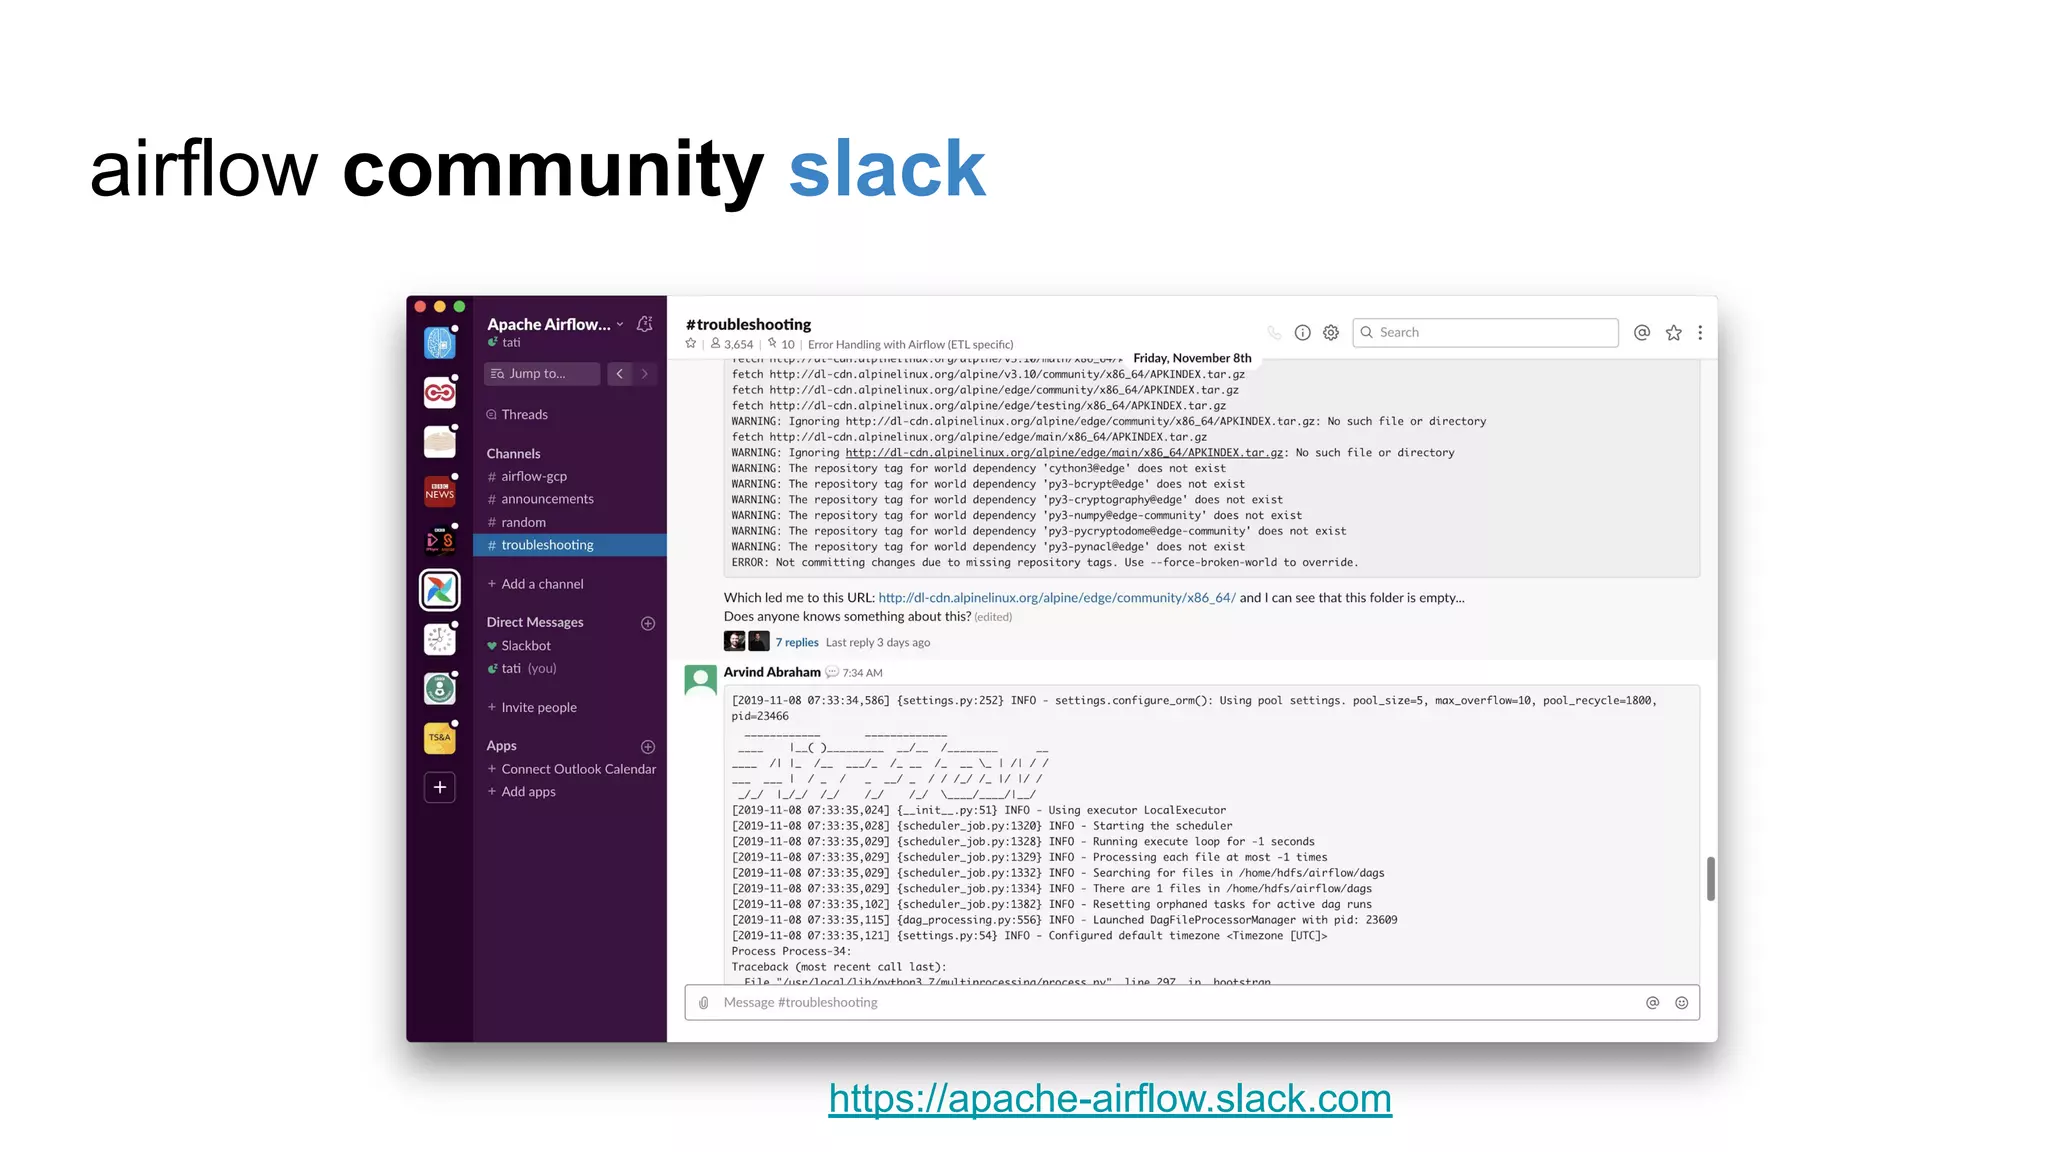Click the plus button to add workspace
Image resolution: width=2048 pixels, height=1152 pixels.
click(x=440, y=787)
